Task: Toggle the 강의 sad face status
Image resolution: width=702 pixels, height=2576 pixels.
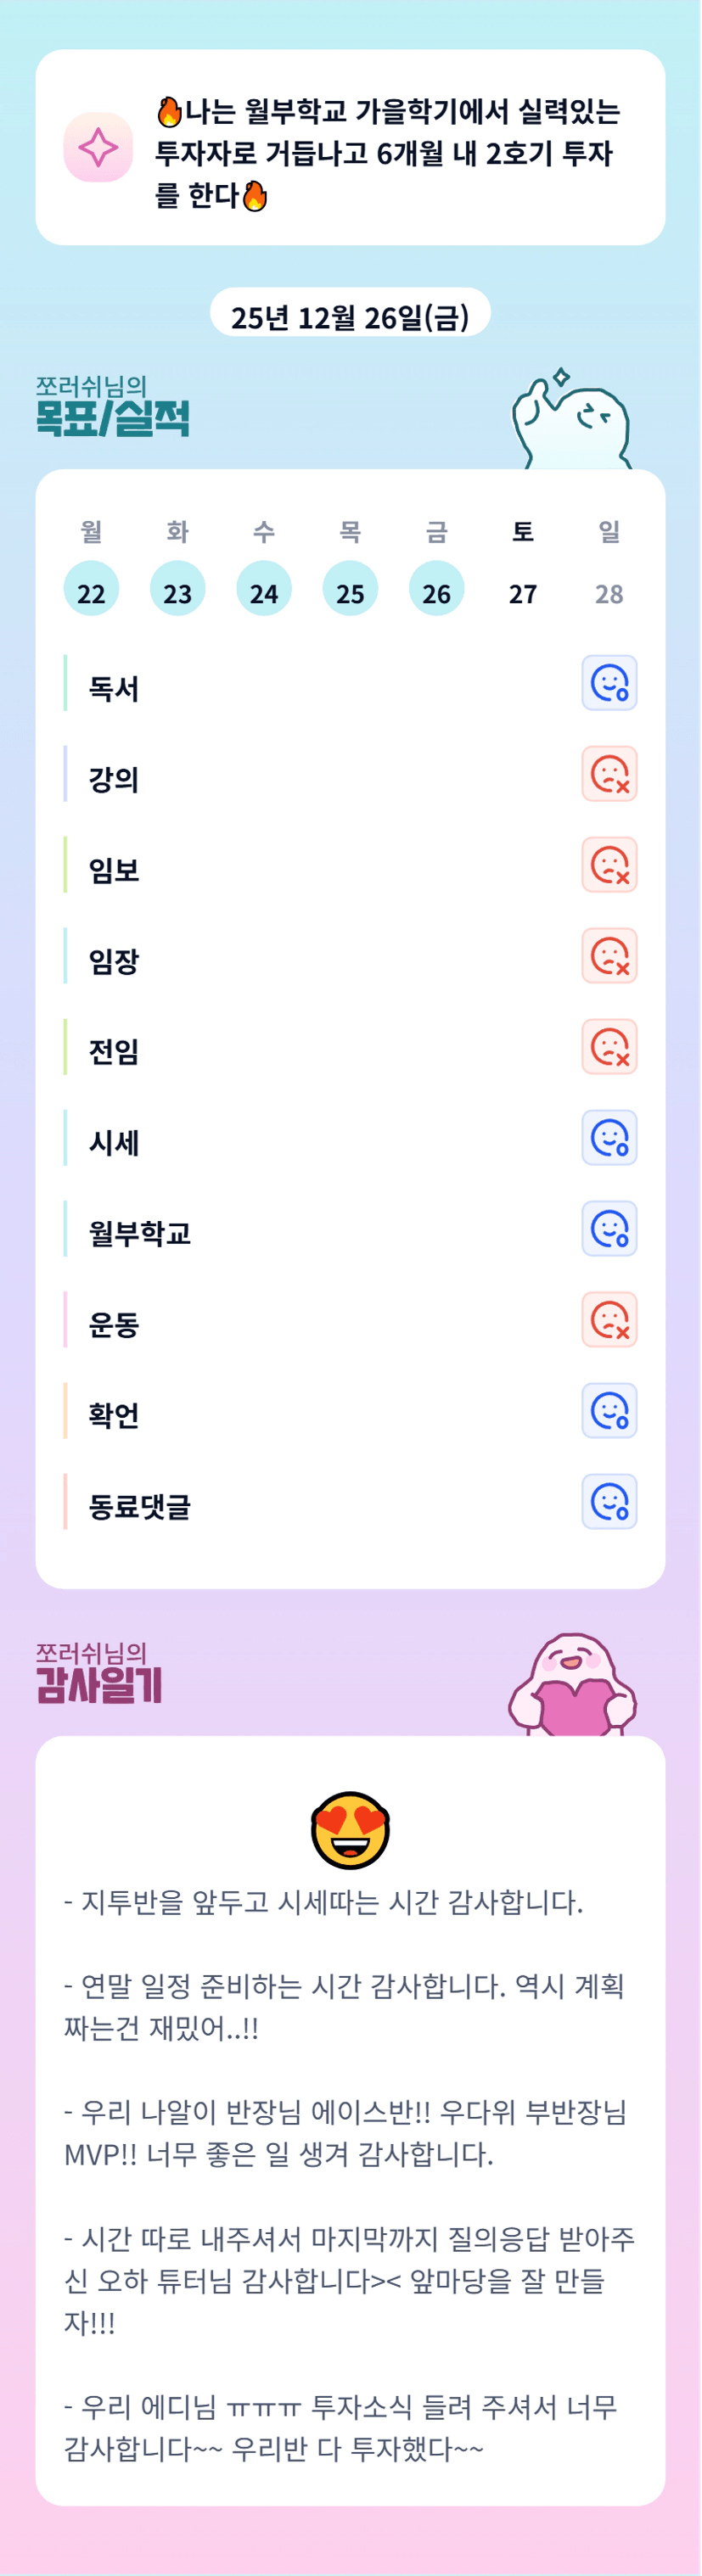Action: click(609, 774)
